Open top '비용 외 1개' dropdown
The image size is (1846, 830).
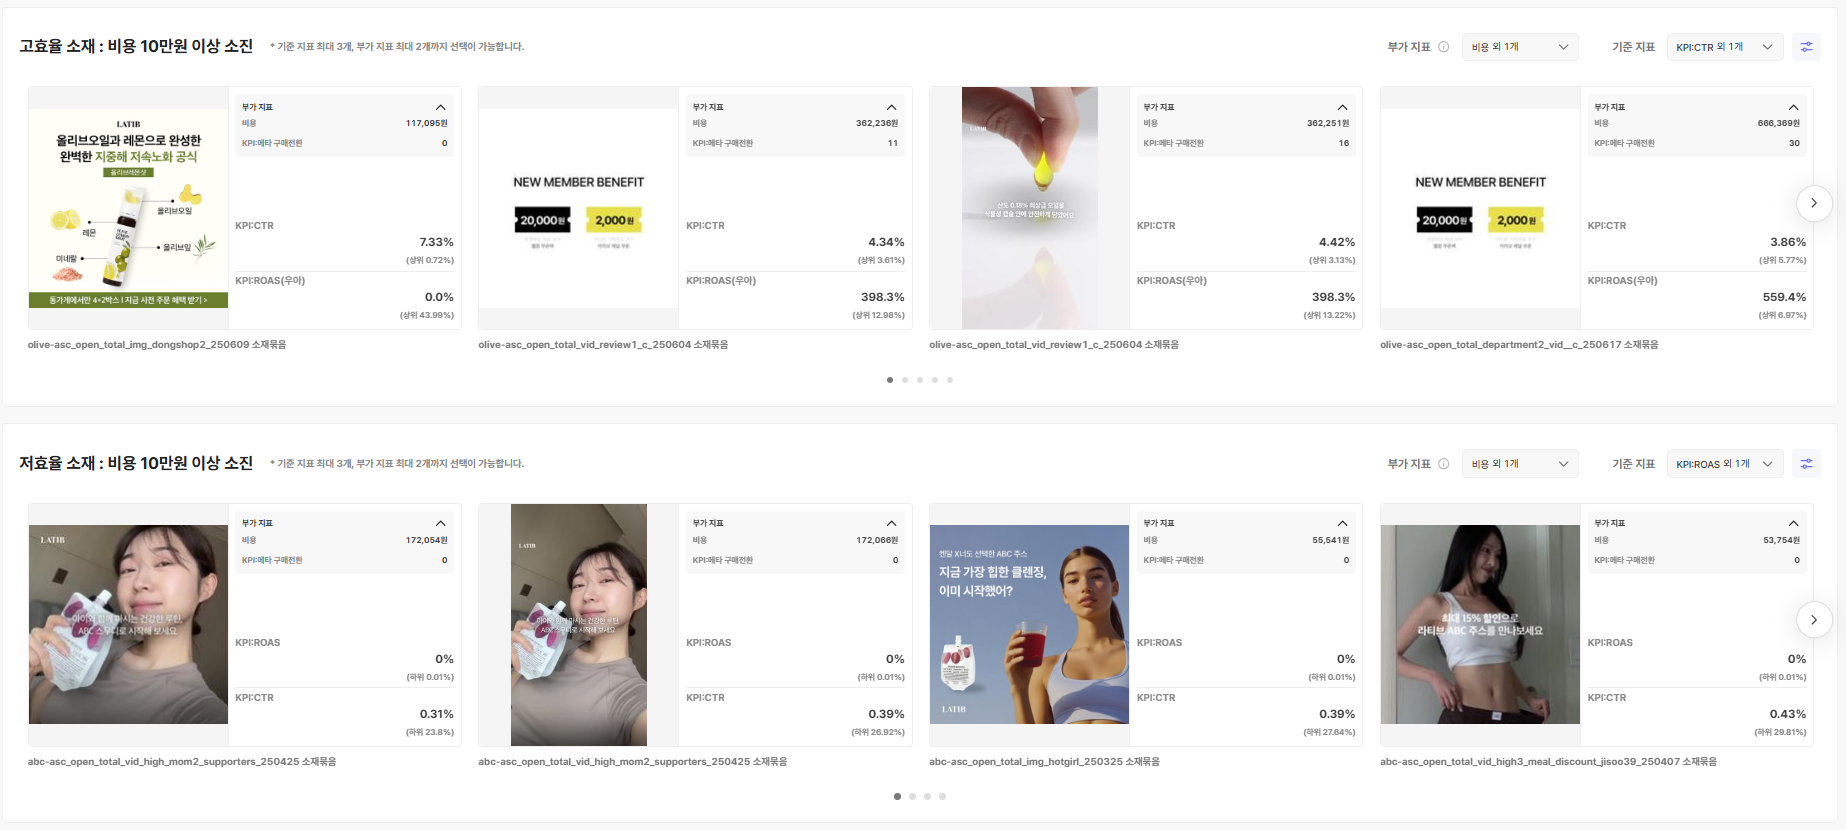[x=1520, y=47]
